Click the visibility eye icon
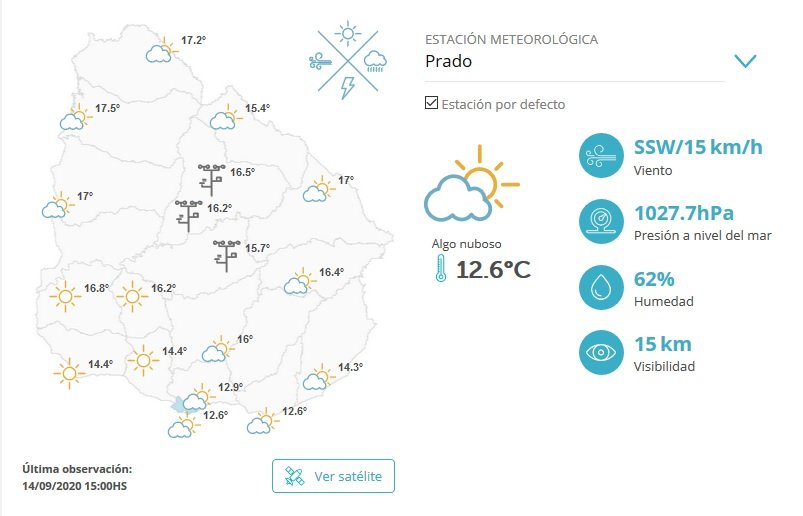This screenshot has height=516, width=803. (601, 352)
